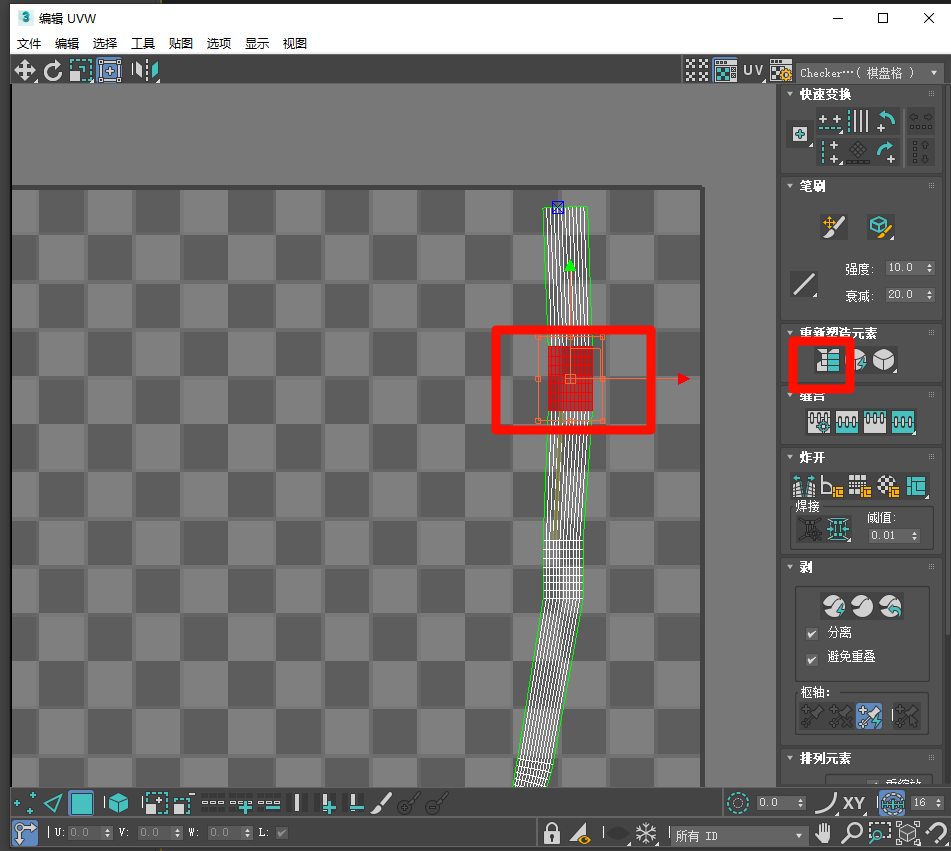The width and height of the screenshot is (951, 851).
Task: Open the Checker texture dropdown
Action: [x=870, y=72]
